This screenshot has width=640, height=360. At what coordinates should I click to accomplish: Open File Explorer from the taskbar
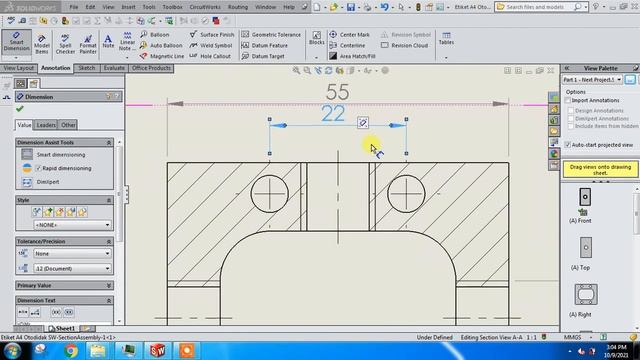click(x=98, y=351)
